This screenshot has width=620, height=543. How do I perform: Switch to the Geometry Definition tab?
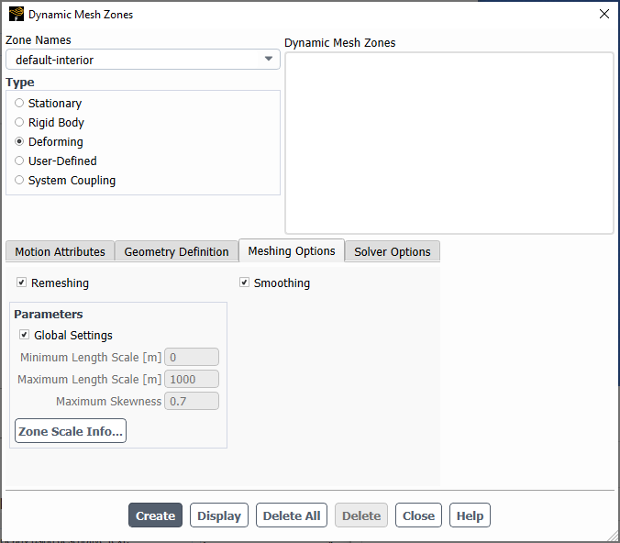pyautogui.click(x=176, y=252)
